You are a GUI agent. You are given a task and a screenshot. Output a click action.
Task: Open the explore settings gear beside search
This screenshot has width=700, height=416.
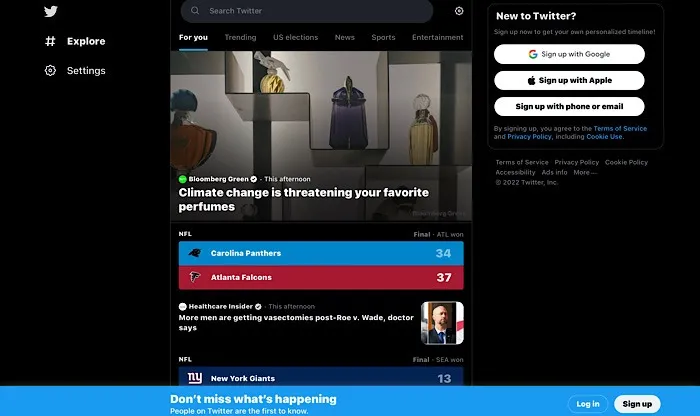pos(459,11)
